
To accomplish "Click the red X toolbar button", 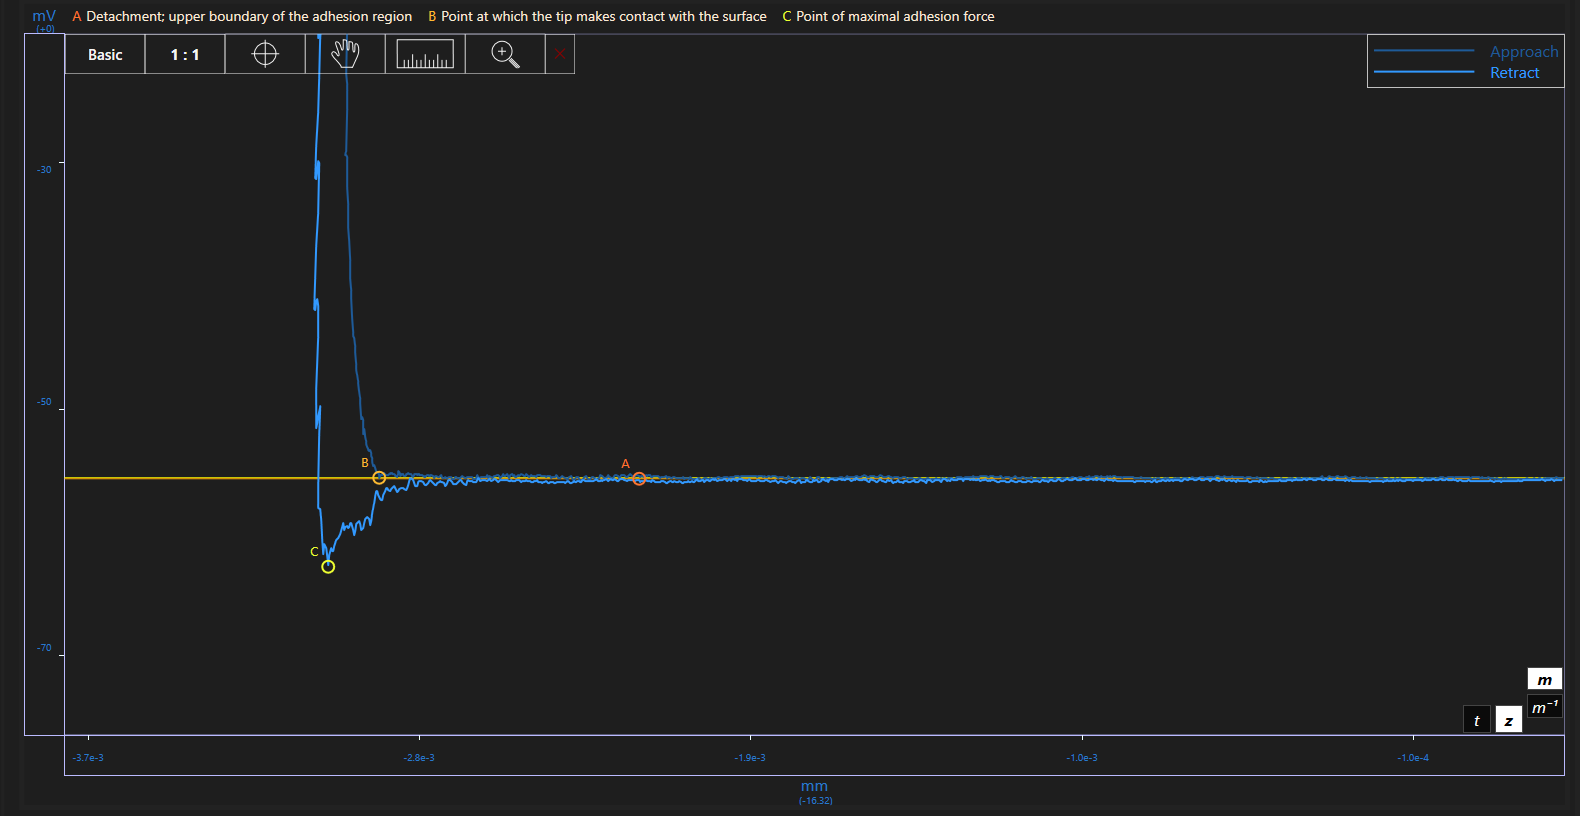I will pos(560,54).
